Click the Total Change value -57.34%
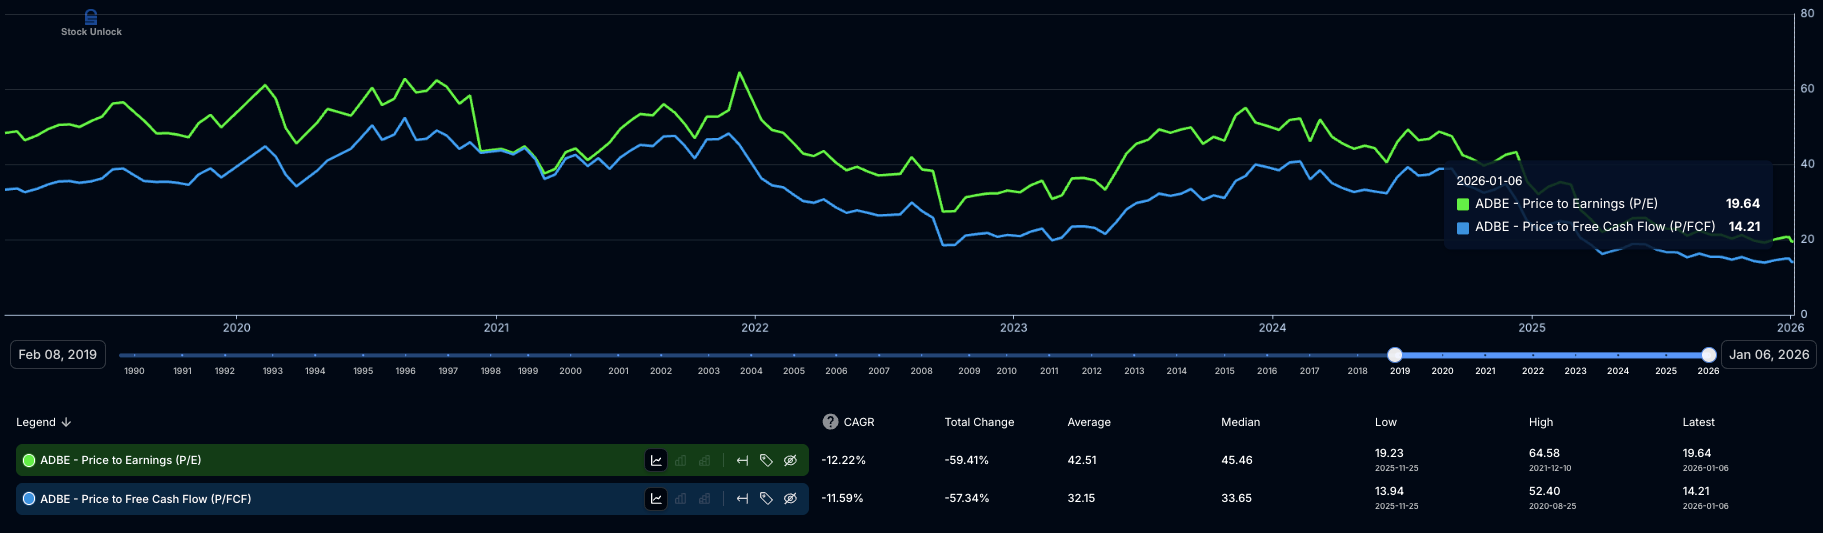 tap(966, 498)
